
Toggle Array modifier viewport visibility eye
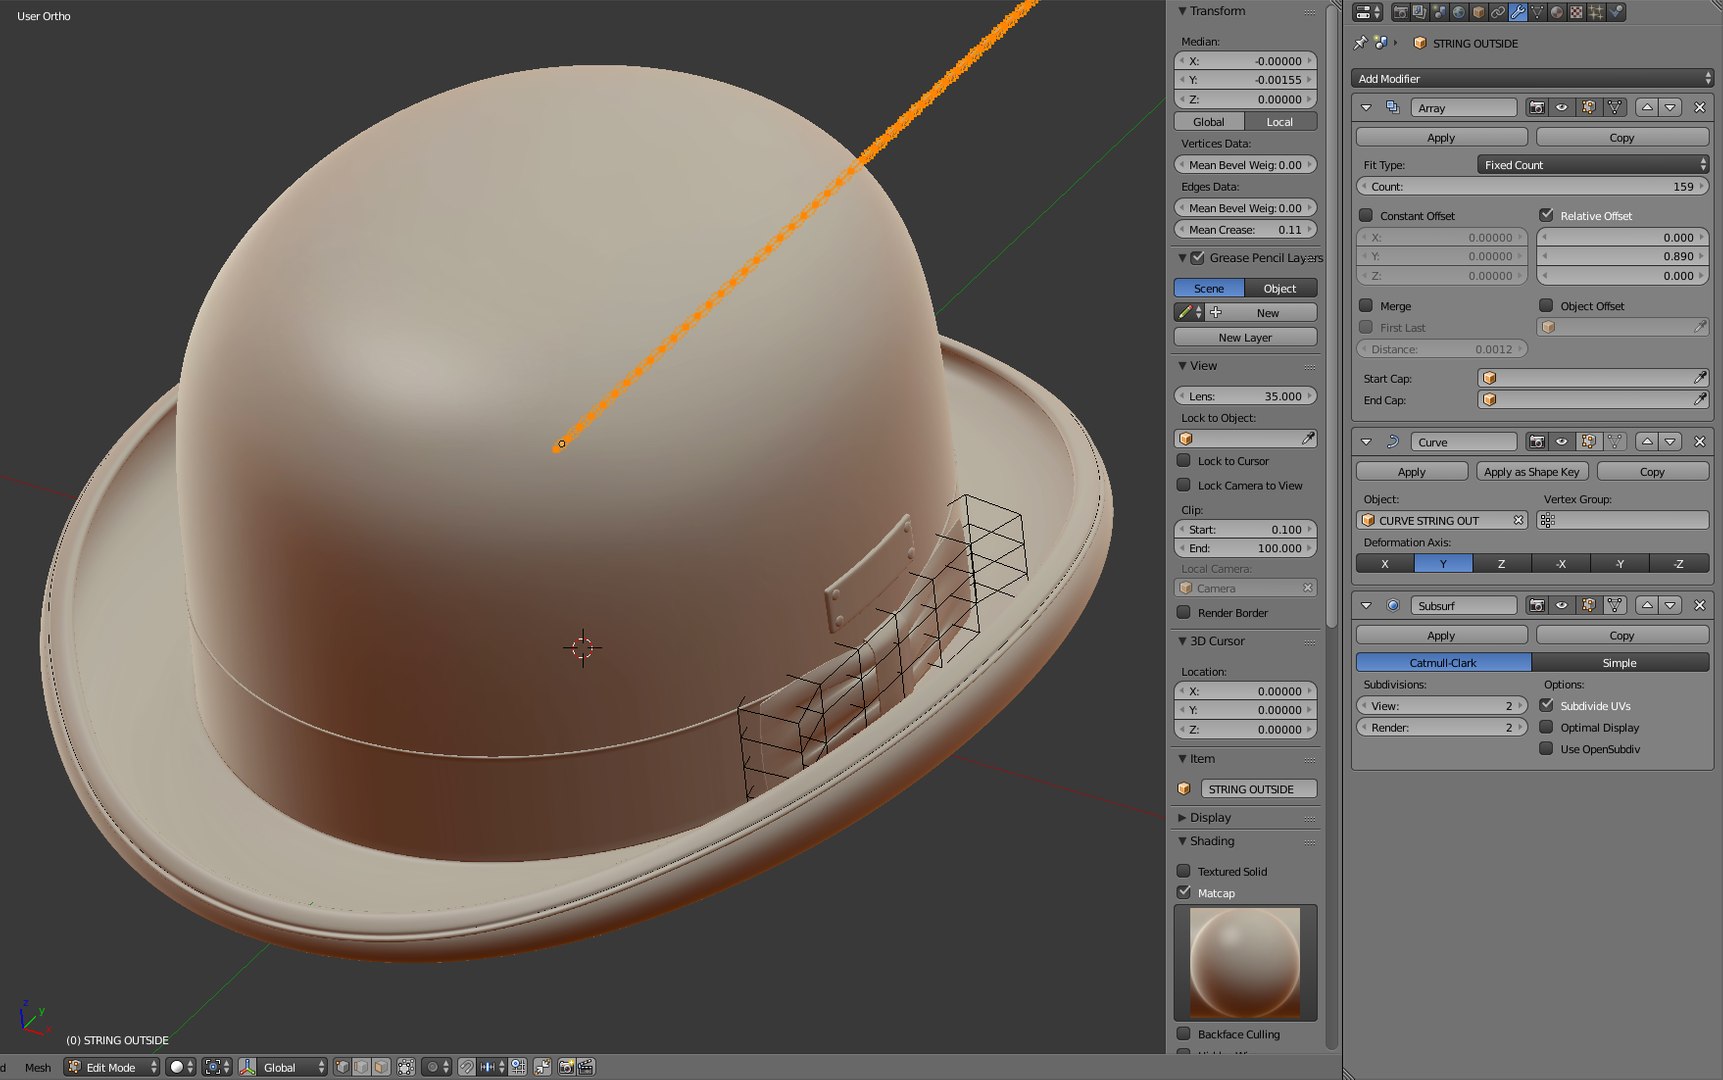(x=1562, y=107)
